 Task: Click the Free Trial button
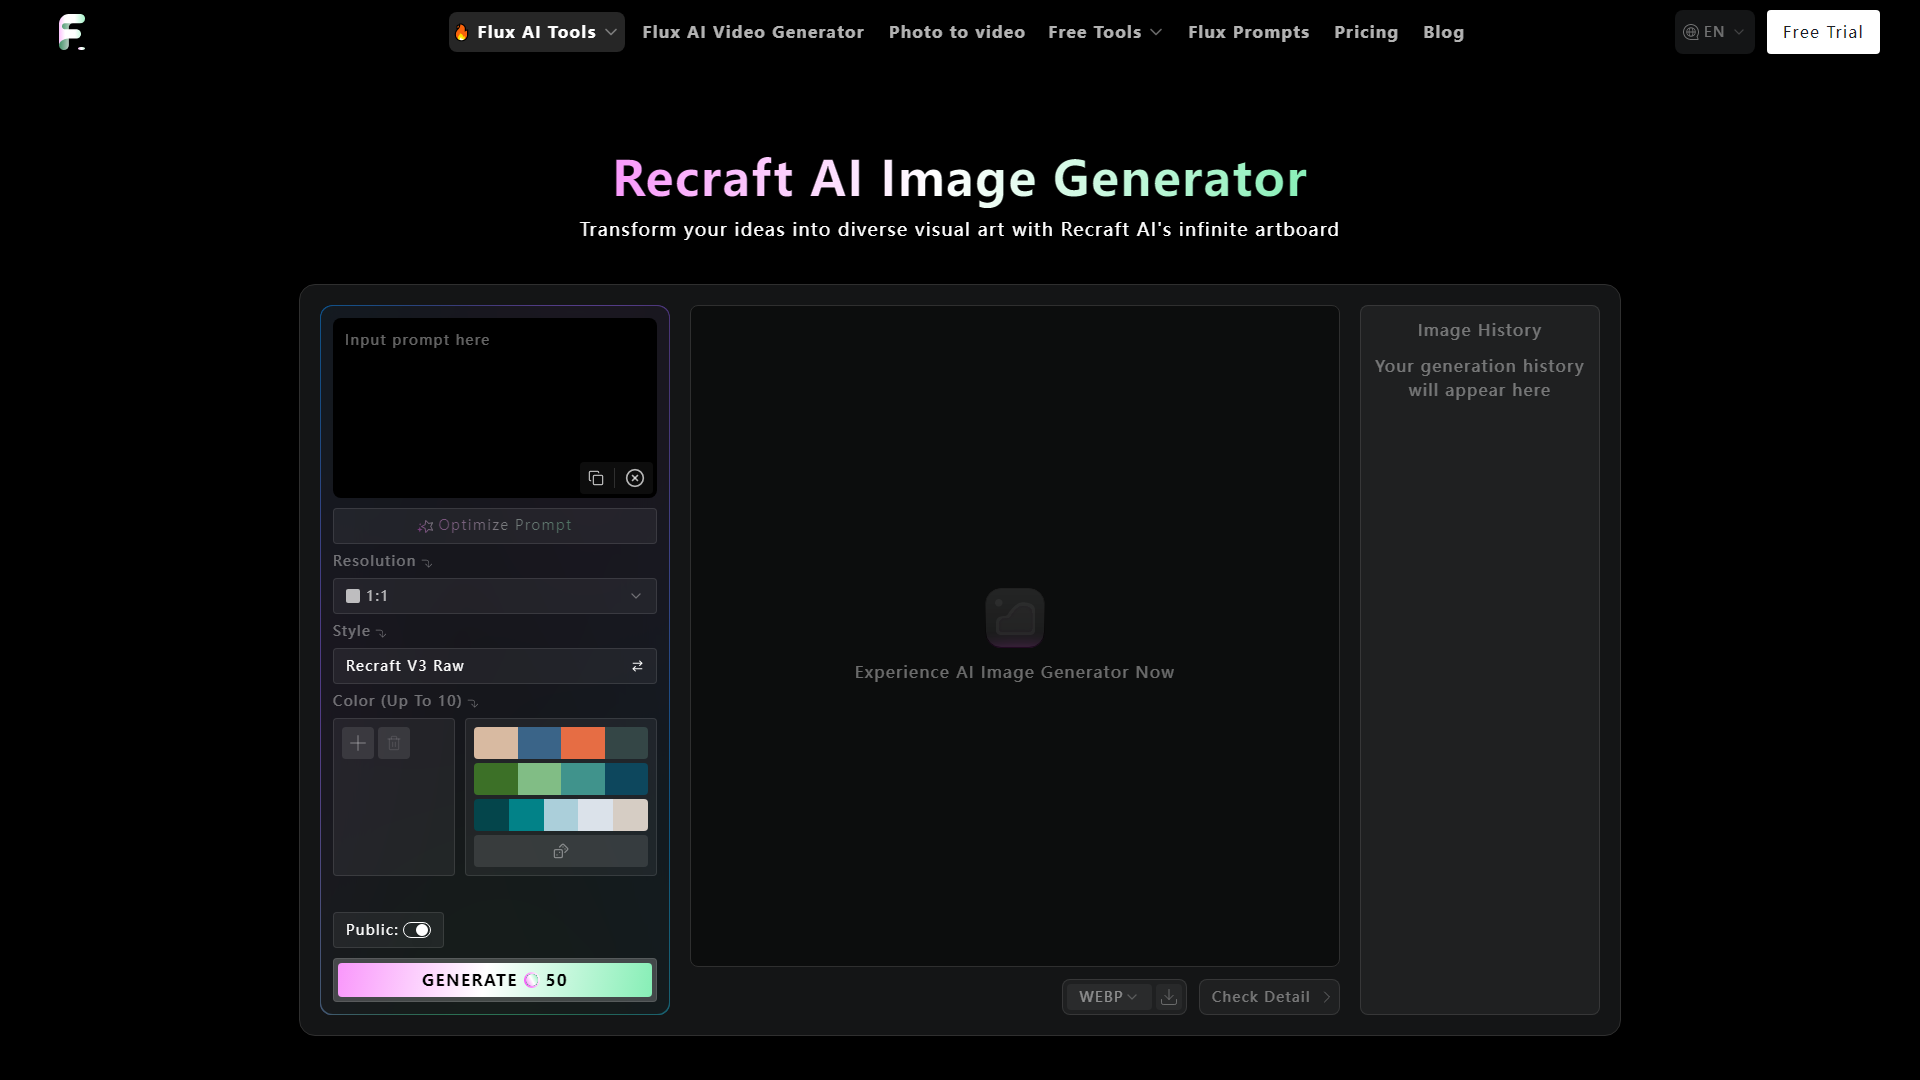point(1824,32)
